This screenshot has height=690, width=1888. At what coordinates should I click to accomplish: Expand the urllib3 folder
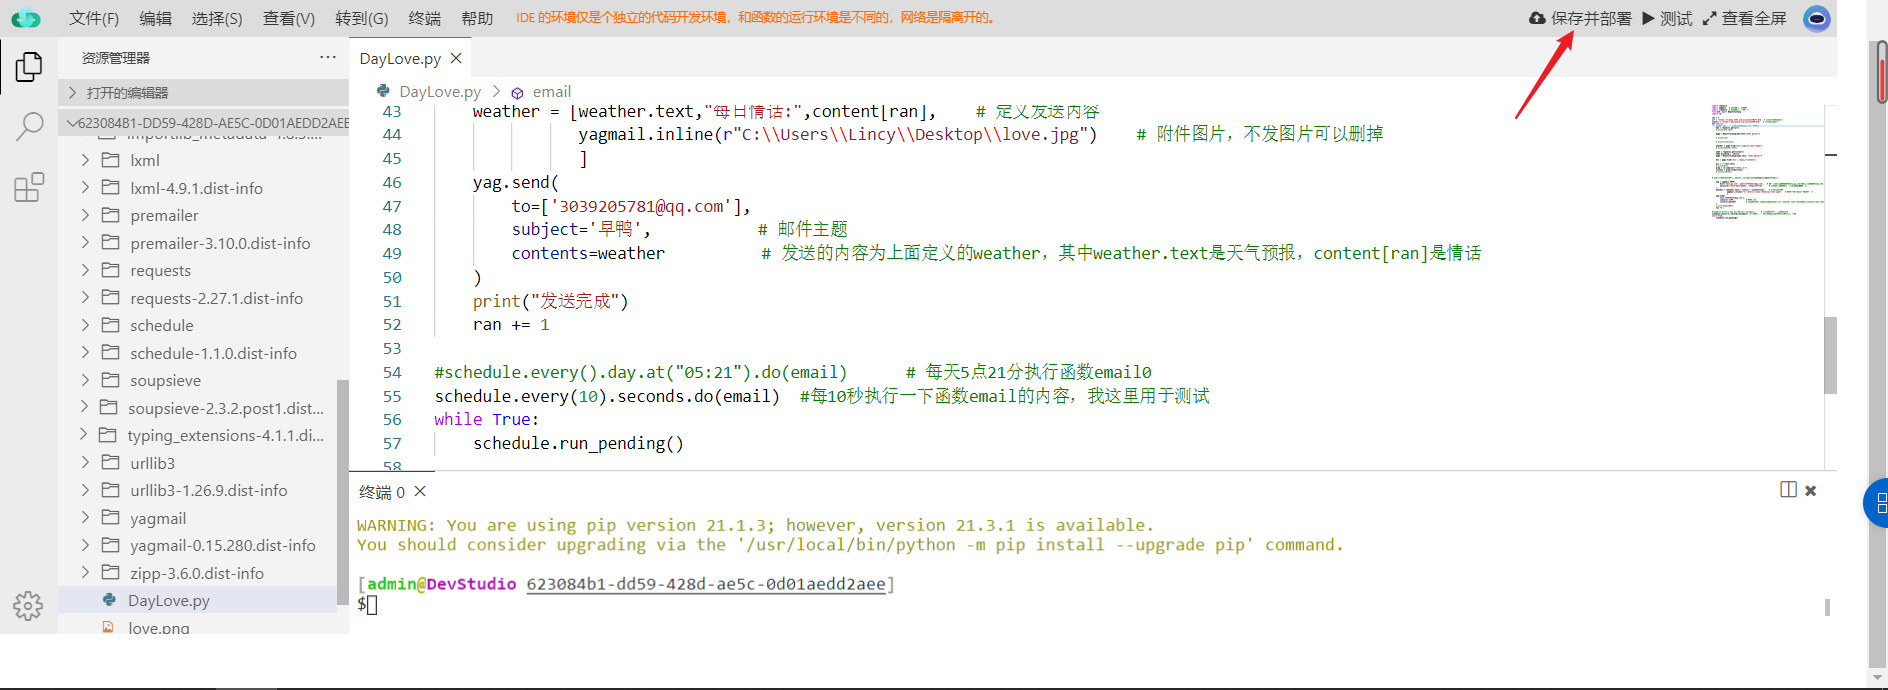tap(85, 463)
